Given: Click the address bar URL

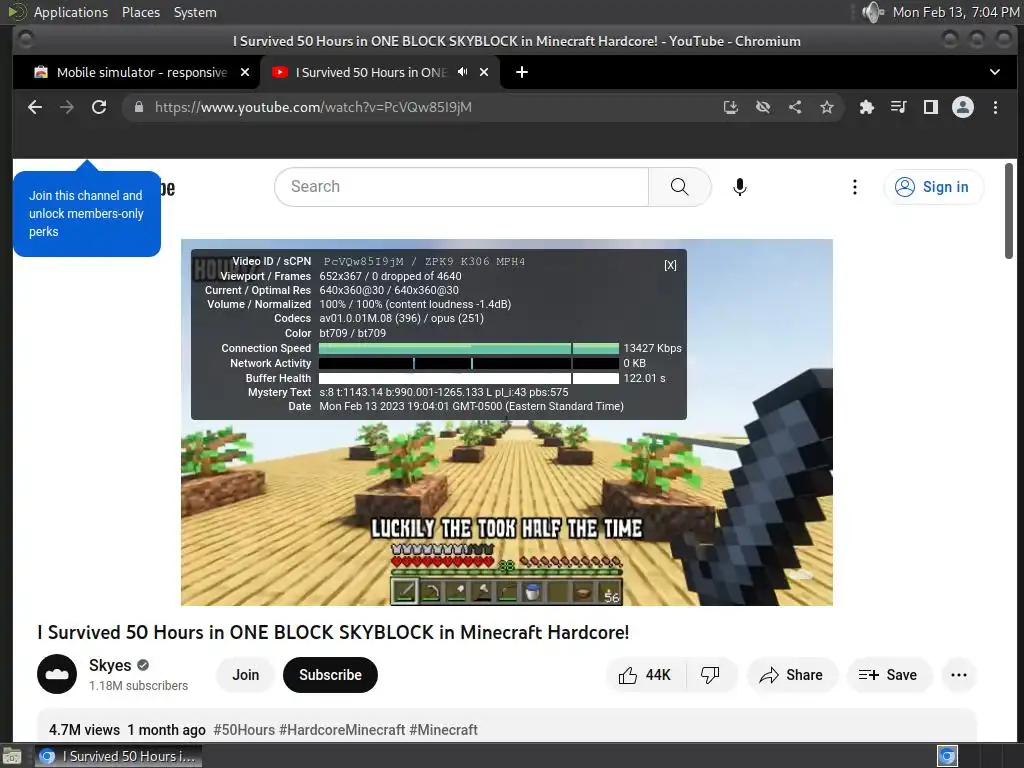Looking at the screenshot, I should 313,107.
